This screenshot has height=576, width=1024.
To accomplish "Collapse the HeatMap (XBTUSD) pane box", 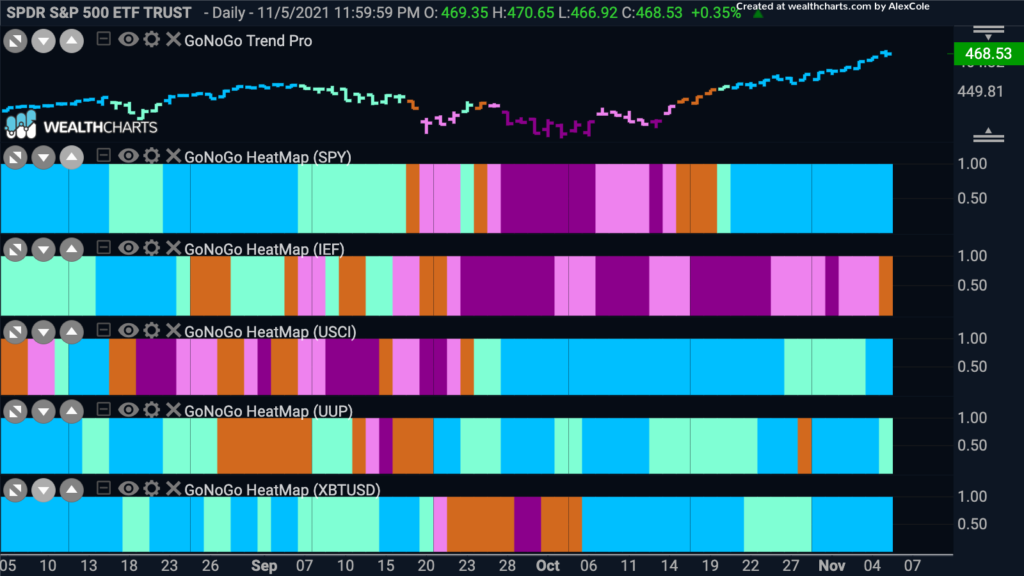I will [103, 488].
